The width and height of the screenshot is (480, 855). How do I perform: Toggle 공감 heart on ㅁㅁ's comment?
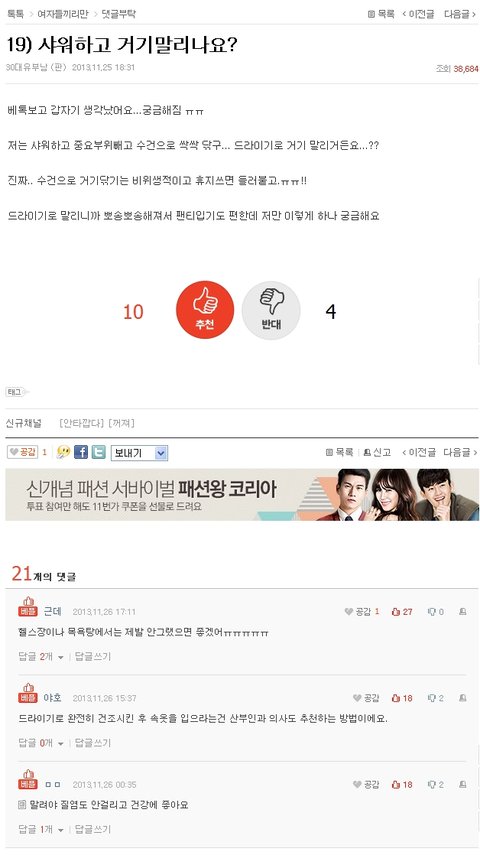pos(365,785)
